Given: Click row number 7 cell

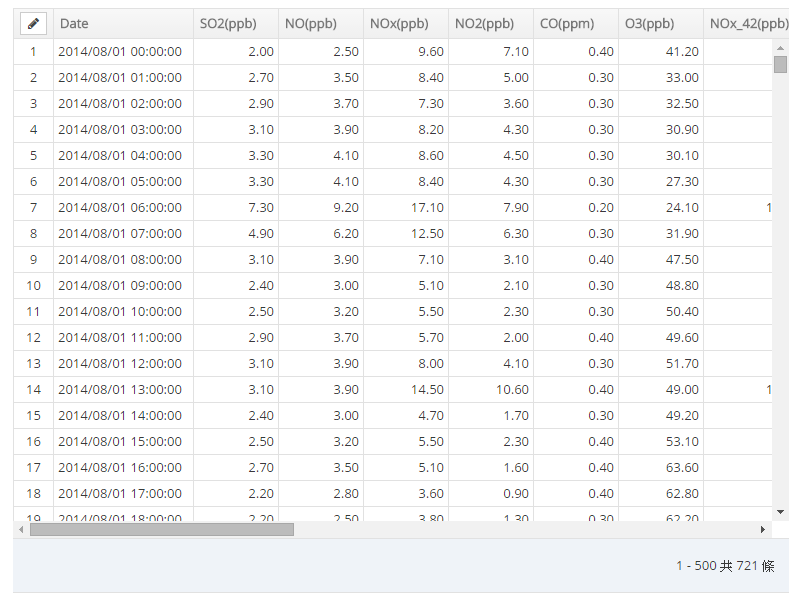Looking at the screenshot, I should (x=33, y=208).
